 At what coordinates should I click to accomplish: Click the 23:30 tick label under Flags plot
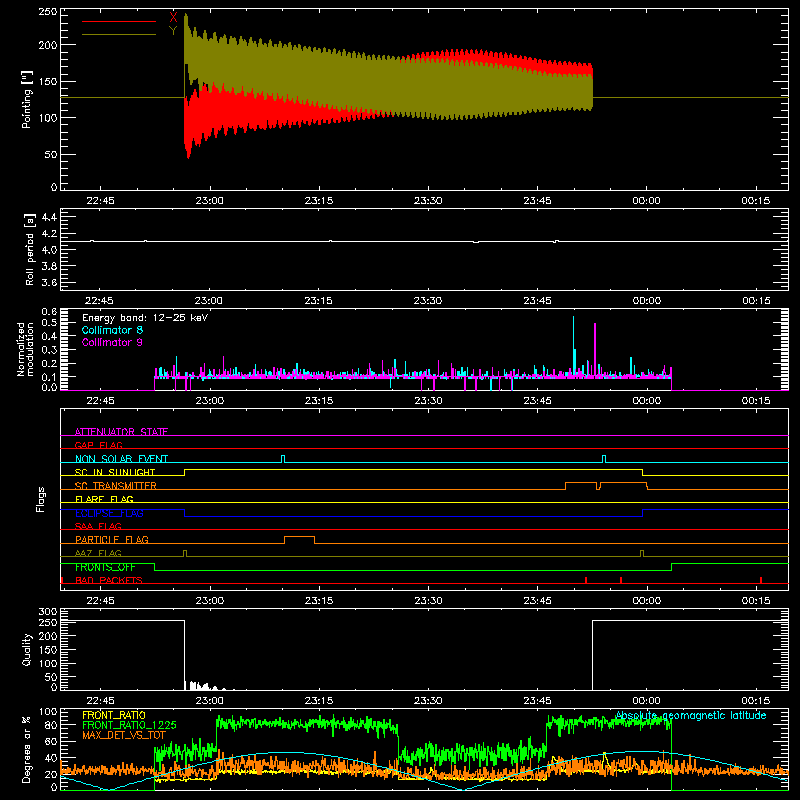428,601
